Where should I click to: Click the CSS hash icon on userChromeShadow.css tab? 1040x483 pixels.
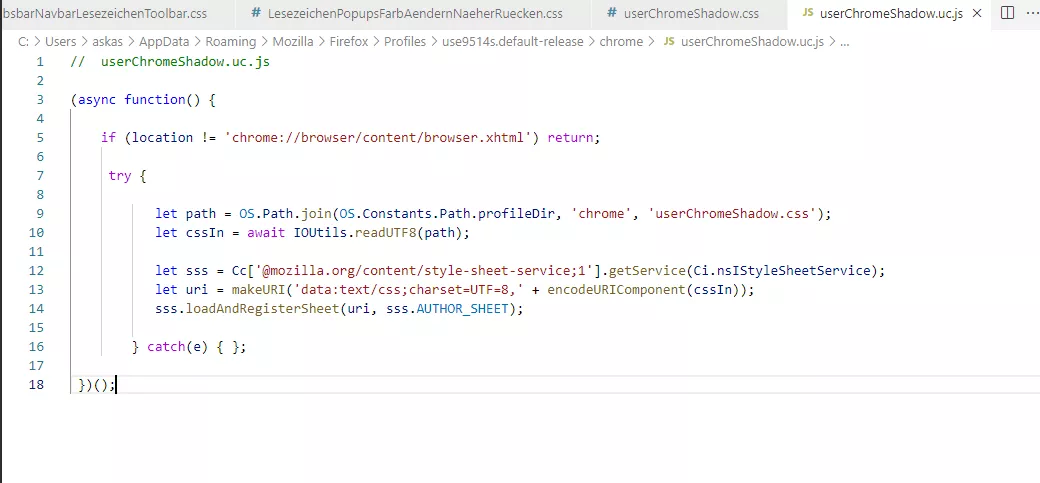612,13
